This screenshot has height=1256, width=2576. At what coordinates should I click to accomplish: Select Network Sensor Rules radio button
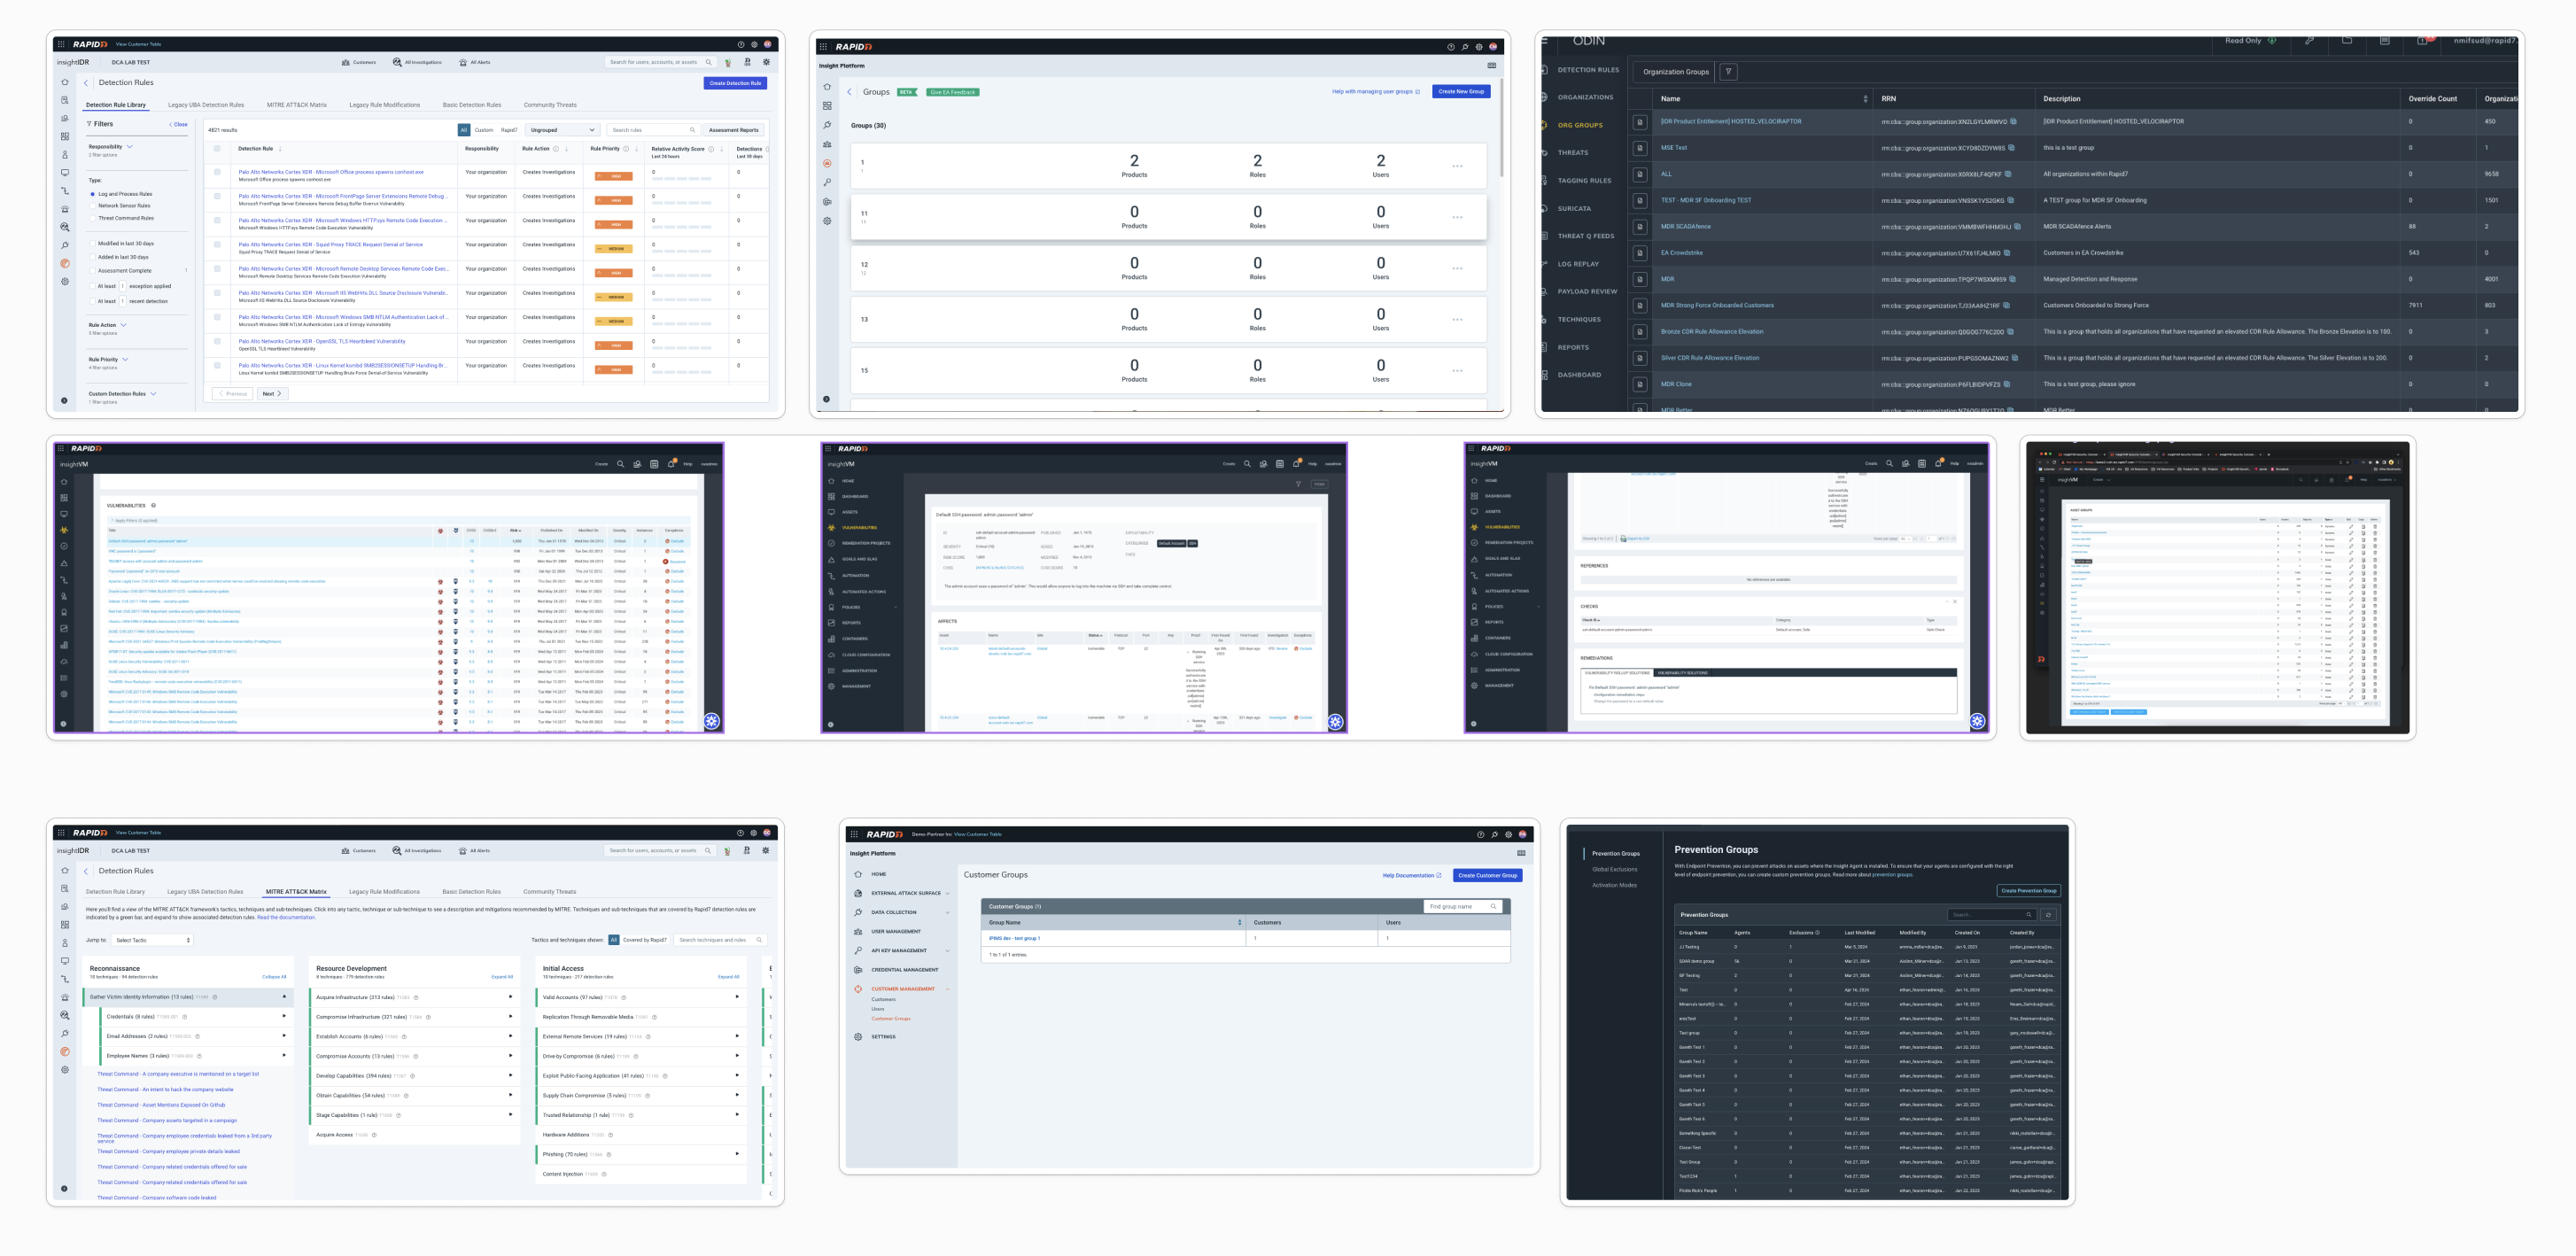(93, 206)
